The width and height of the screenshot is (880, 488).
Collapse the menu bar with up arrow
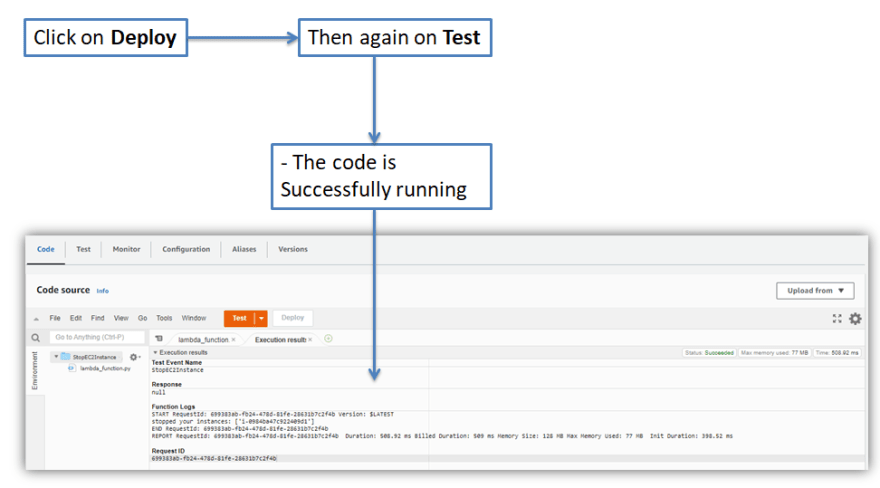(x=36, y=319)
